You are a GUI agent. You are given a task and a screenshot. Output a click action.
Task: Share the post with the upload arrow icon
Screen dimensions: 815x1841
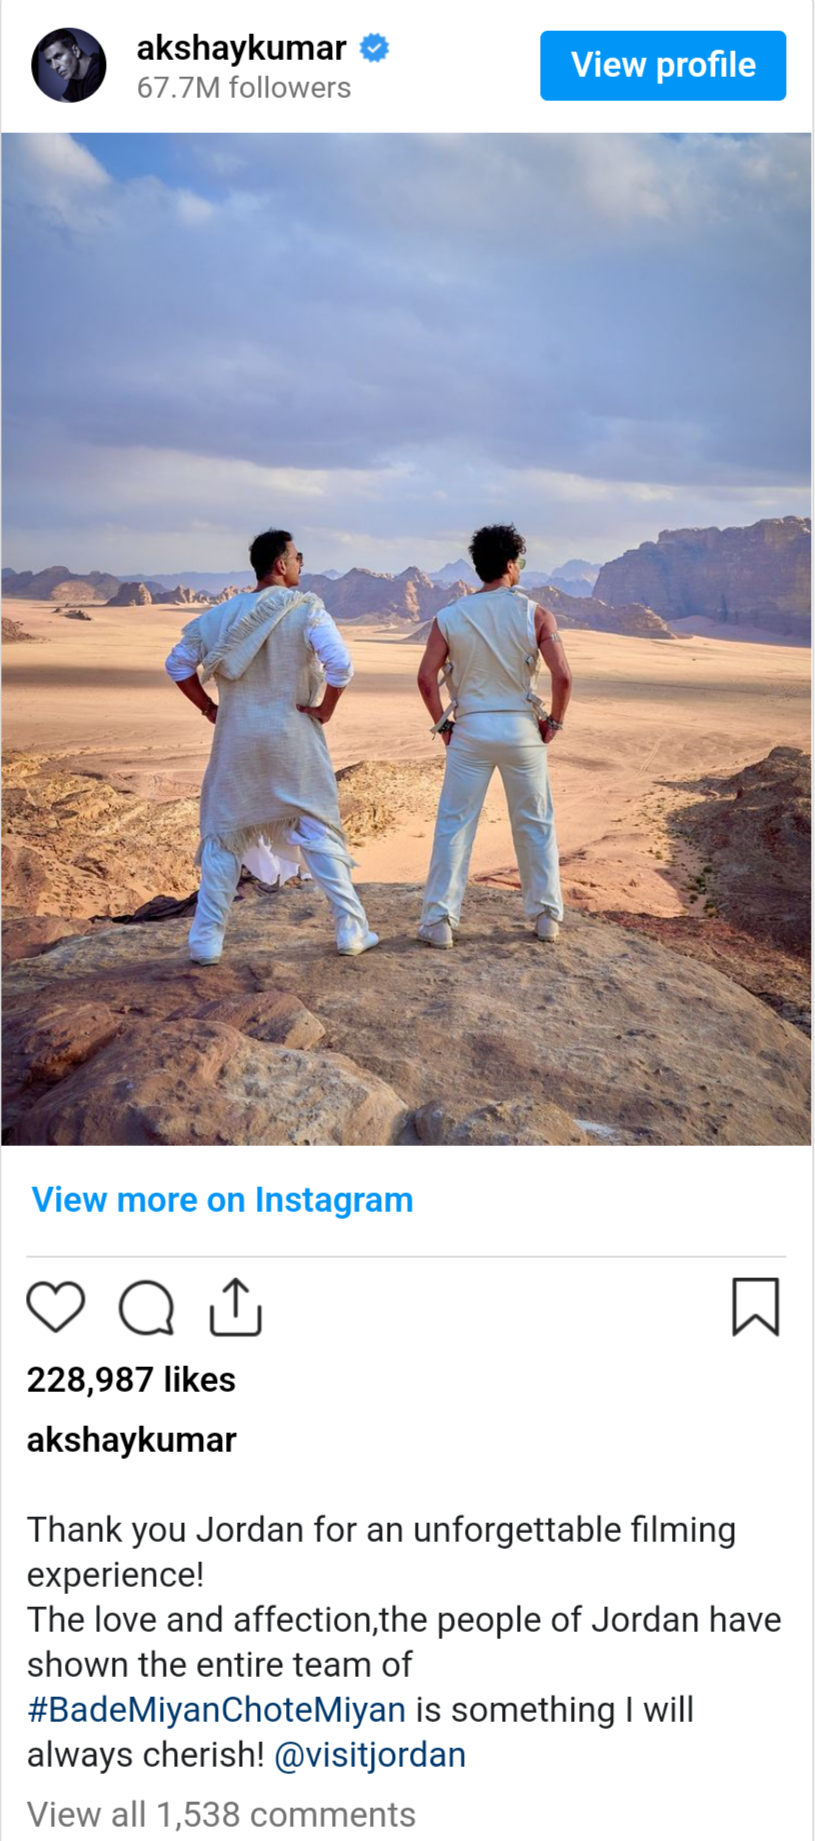(x=235, y=1306)
